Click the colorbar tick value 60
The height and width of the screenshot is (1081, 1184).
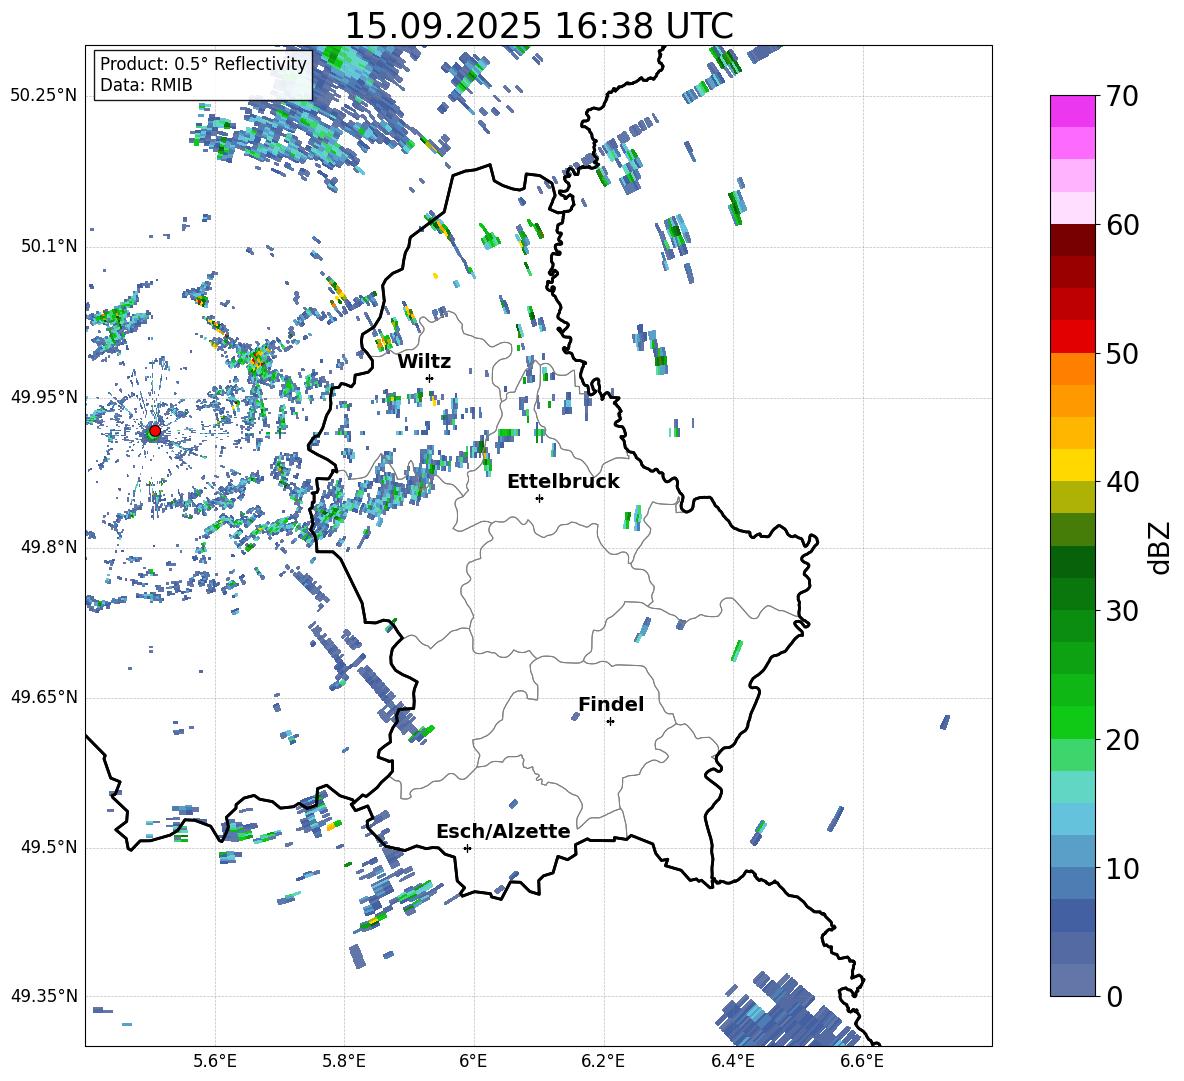pyautogui.click(x=1122, y=225)
